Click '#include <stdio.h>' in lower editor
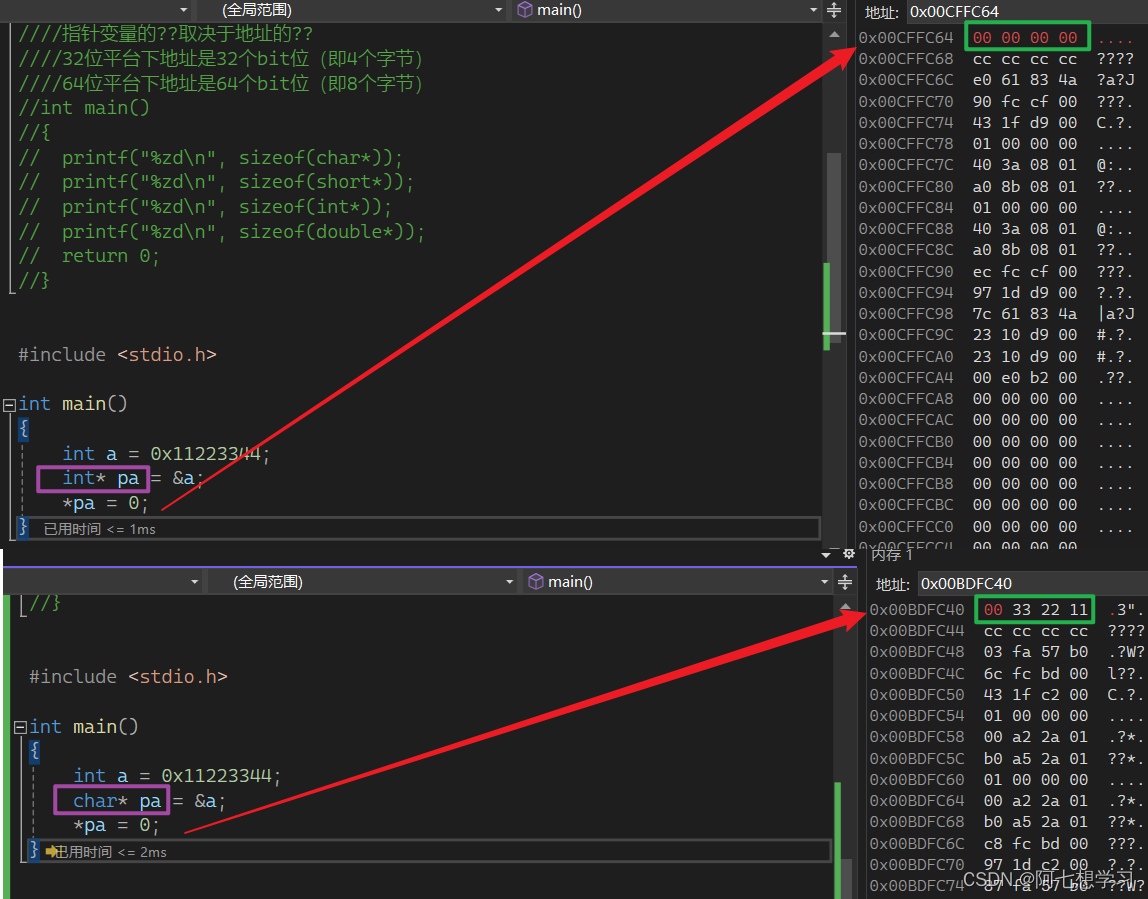1148x899 pixels. point(128,676)
